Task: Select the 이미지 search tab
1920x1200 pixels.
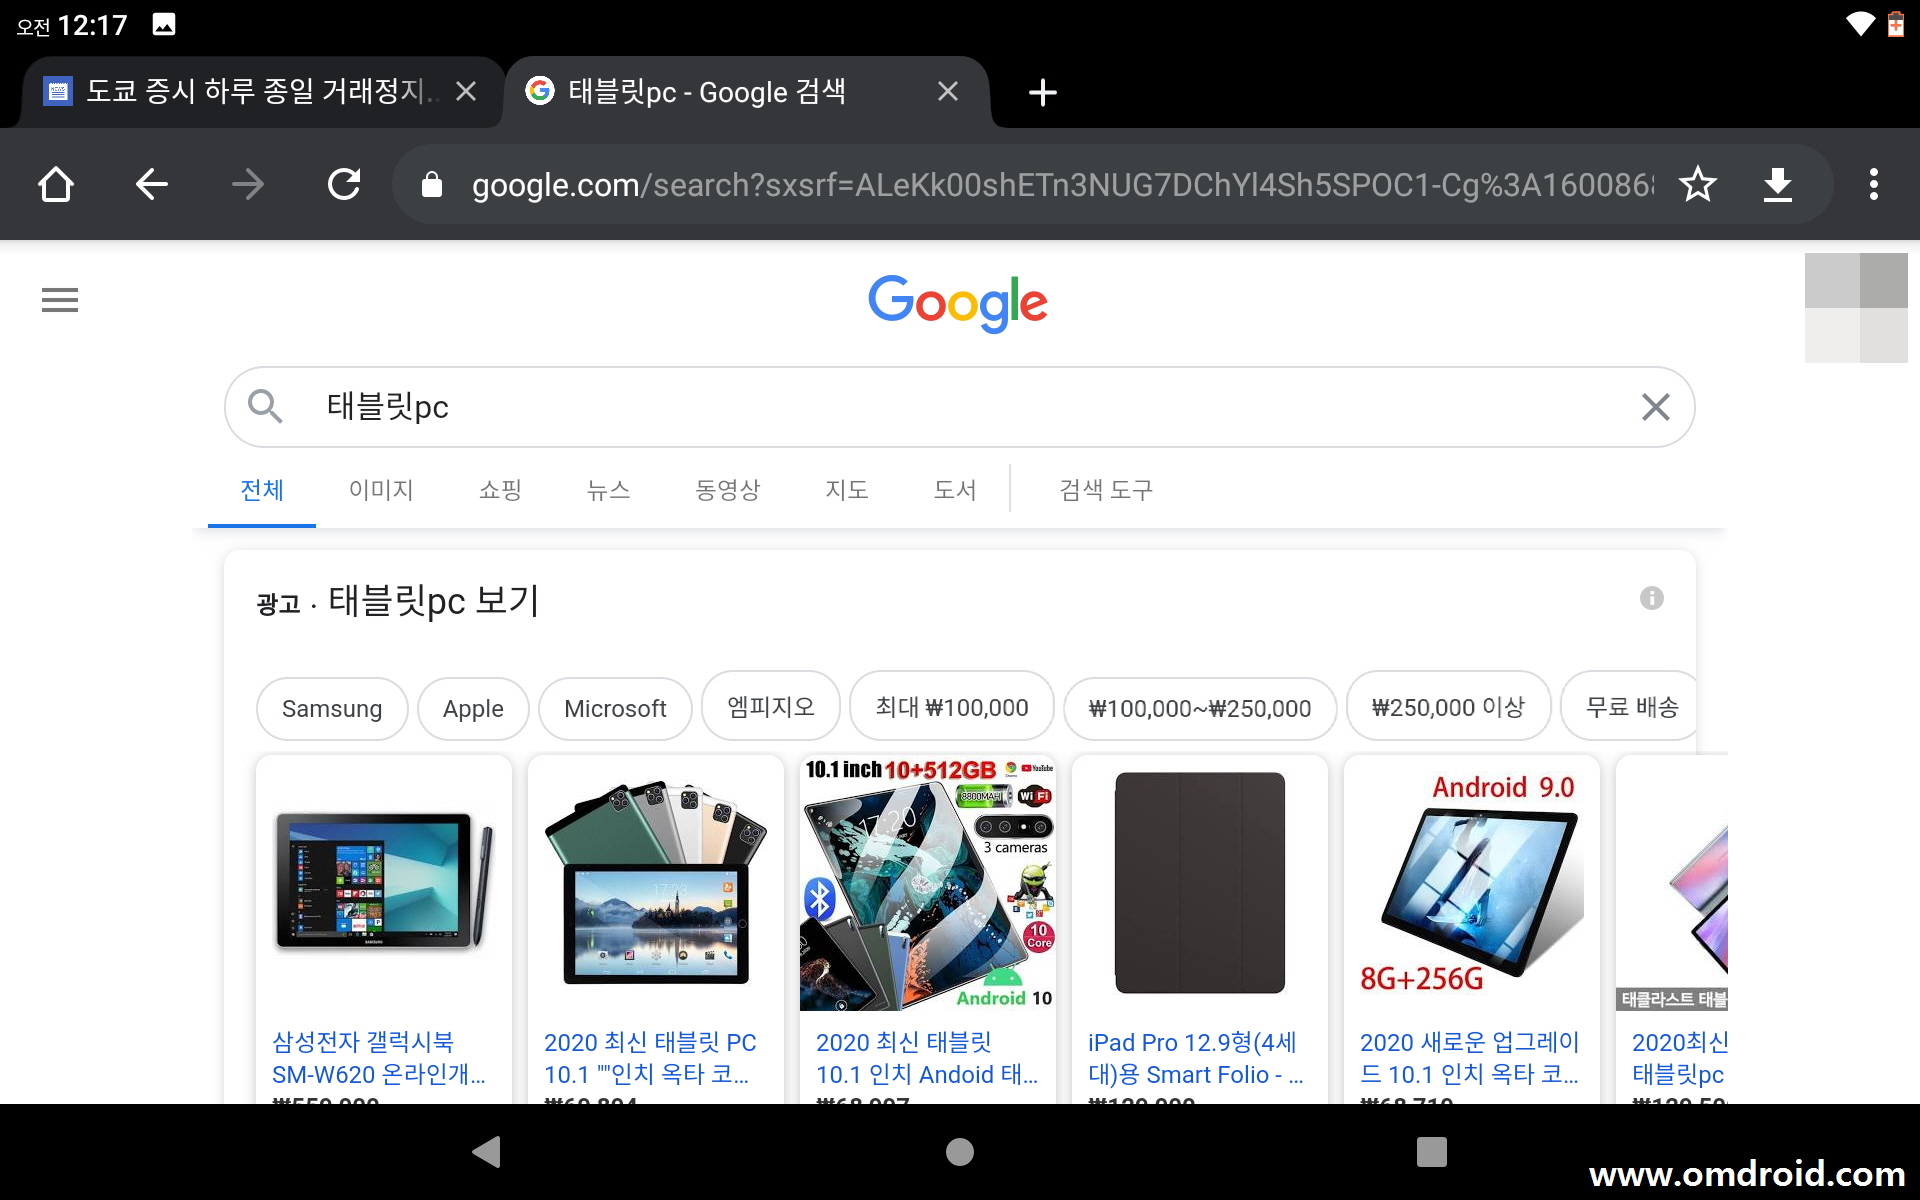Action: point(381,490)
